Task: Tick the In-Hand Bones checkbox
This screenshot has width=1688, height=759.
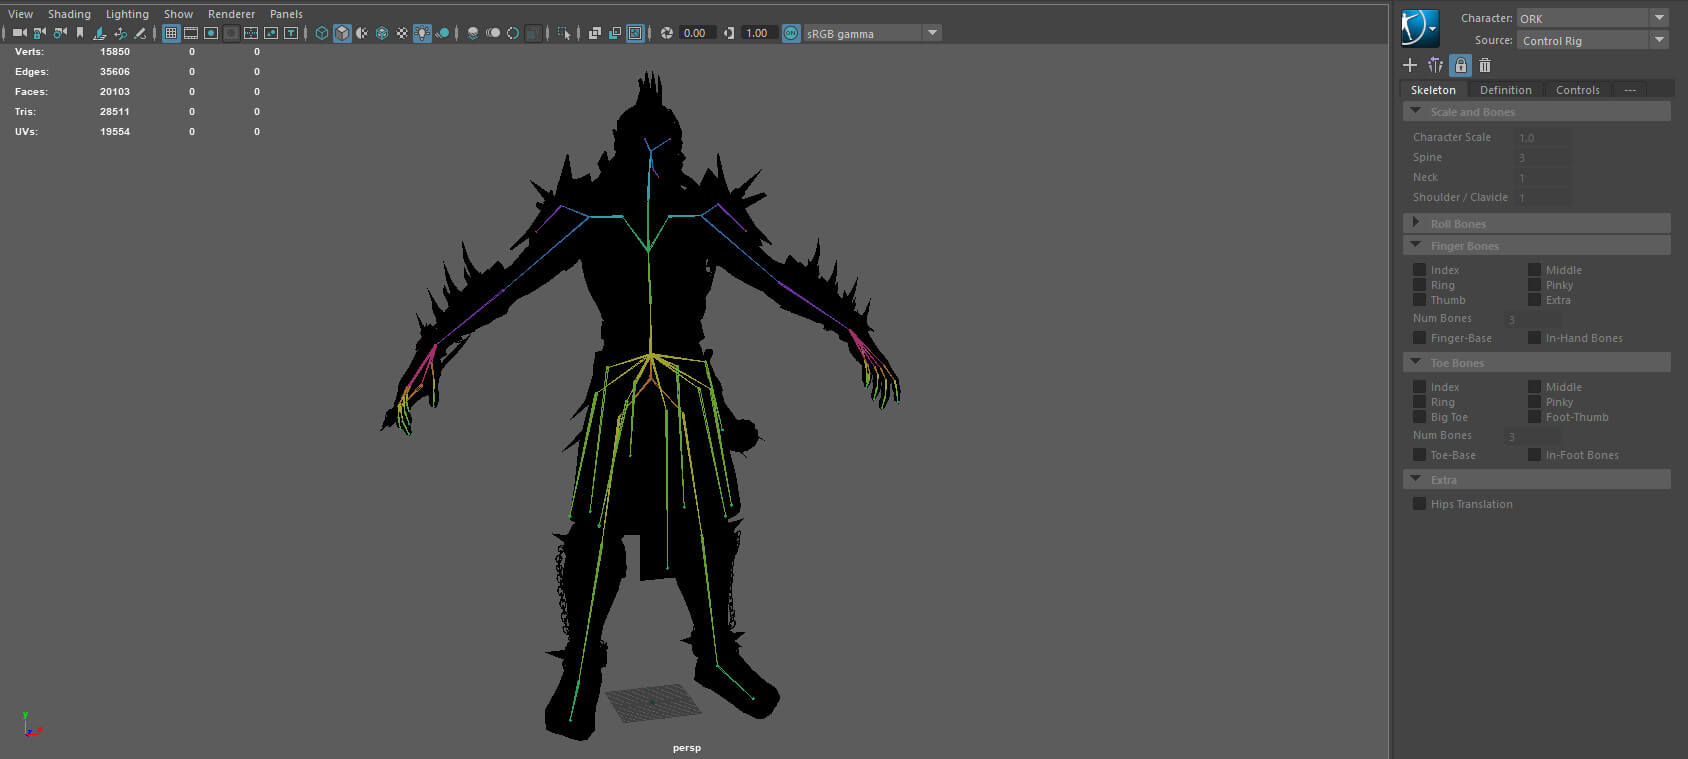Action: [1534, 338]
